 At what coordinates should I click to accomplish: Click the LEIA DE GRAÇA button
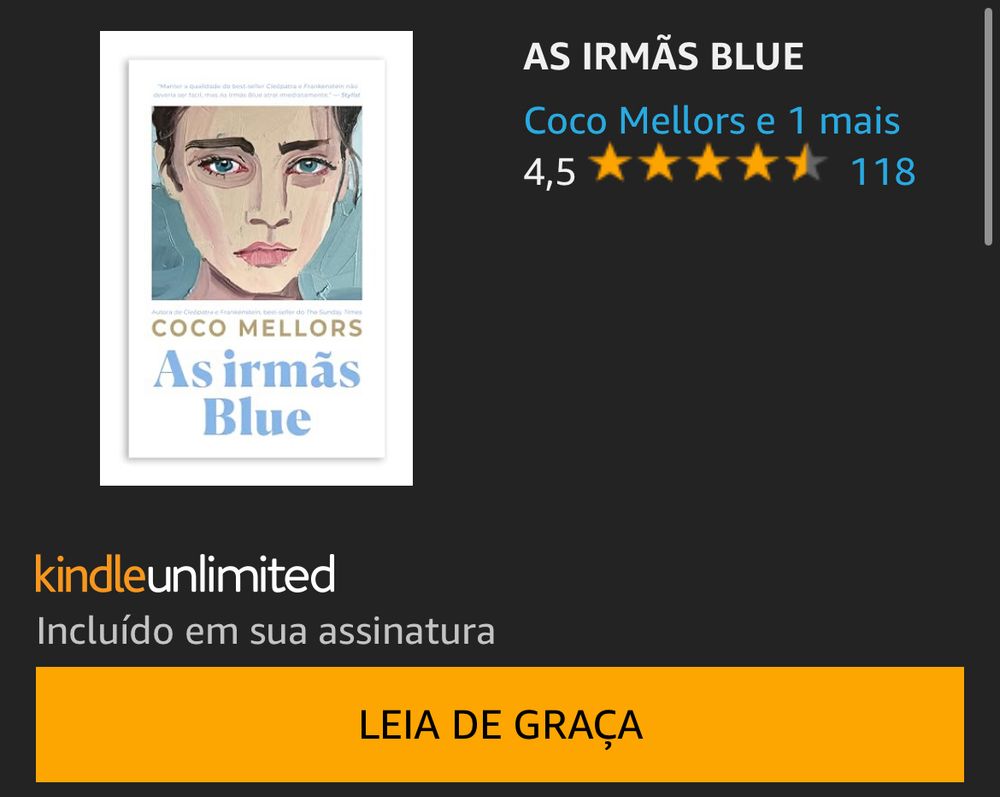pos(499,724)
